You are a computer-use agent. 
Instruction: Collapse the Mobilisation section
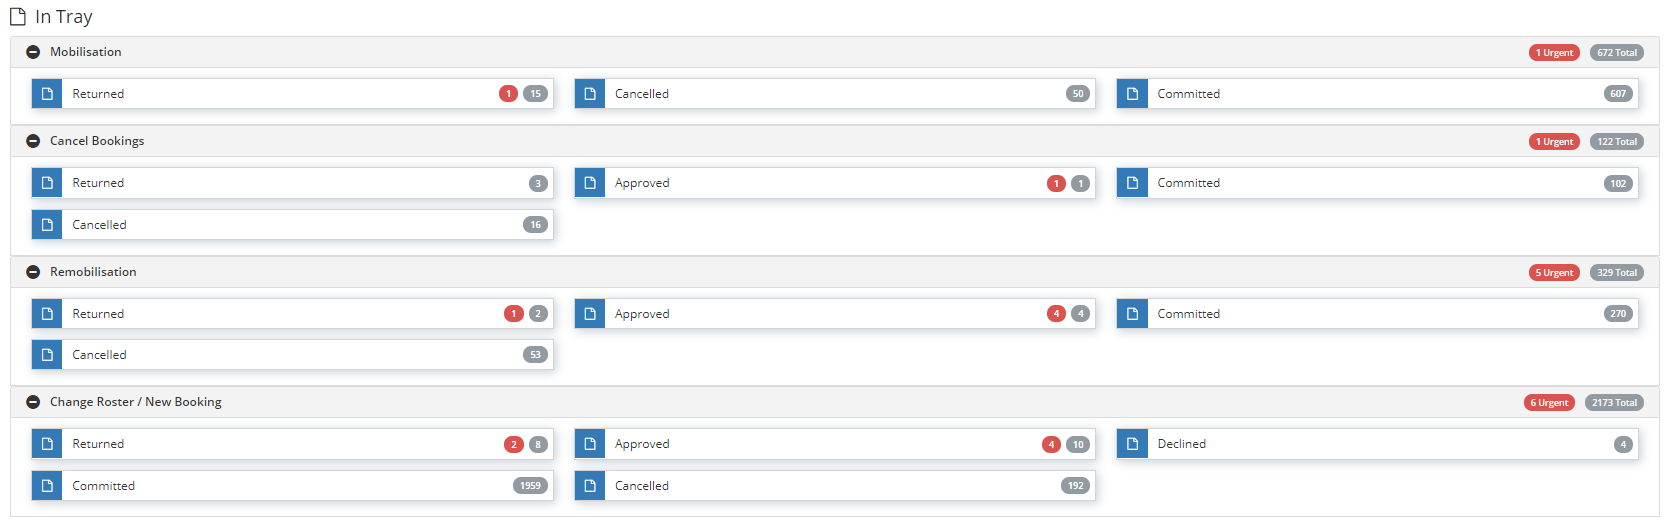tap(33, 52)
